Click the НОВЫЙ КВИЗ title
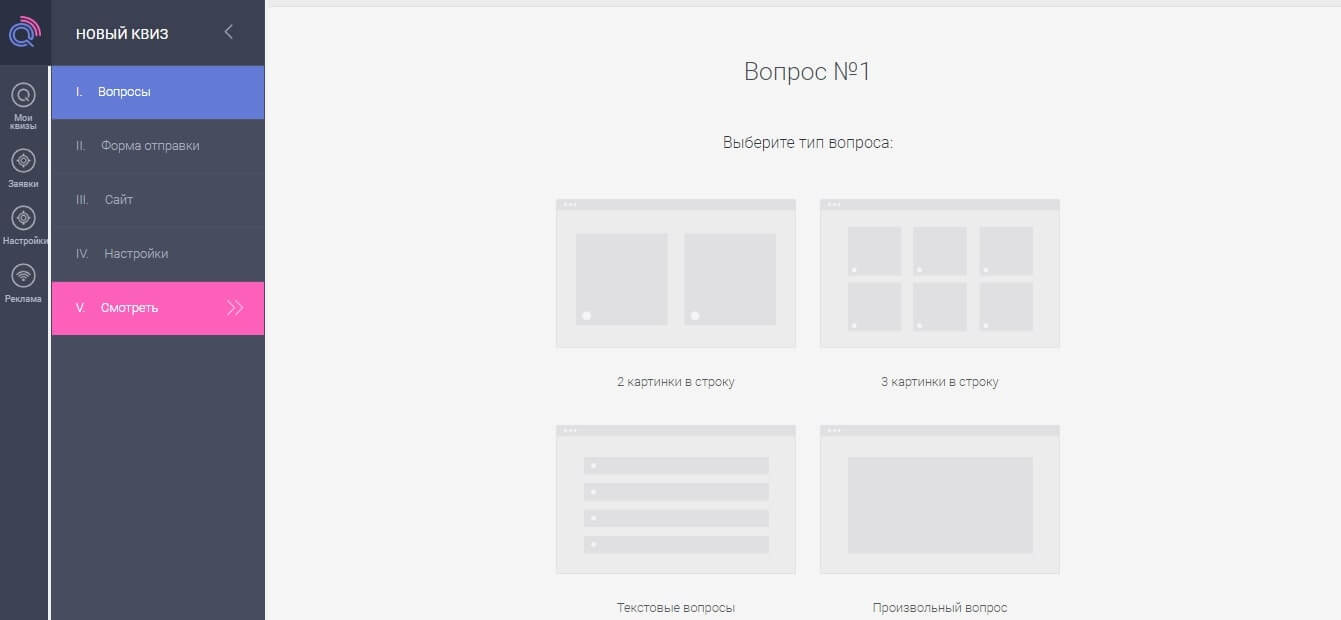Image resolution: width=1341 pixels, height=620 pixels. pyautogui.click(x=122, y=34)
